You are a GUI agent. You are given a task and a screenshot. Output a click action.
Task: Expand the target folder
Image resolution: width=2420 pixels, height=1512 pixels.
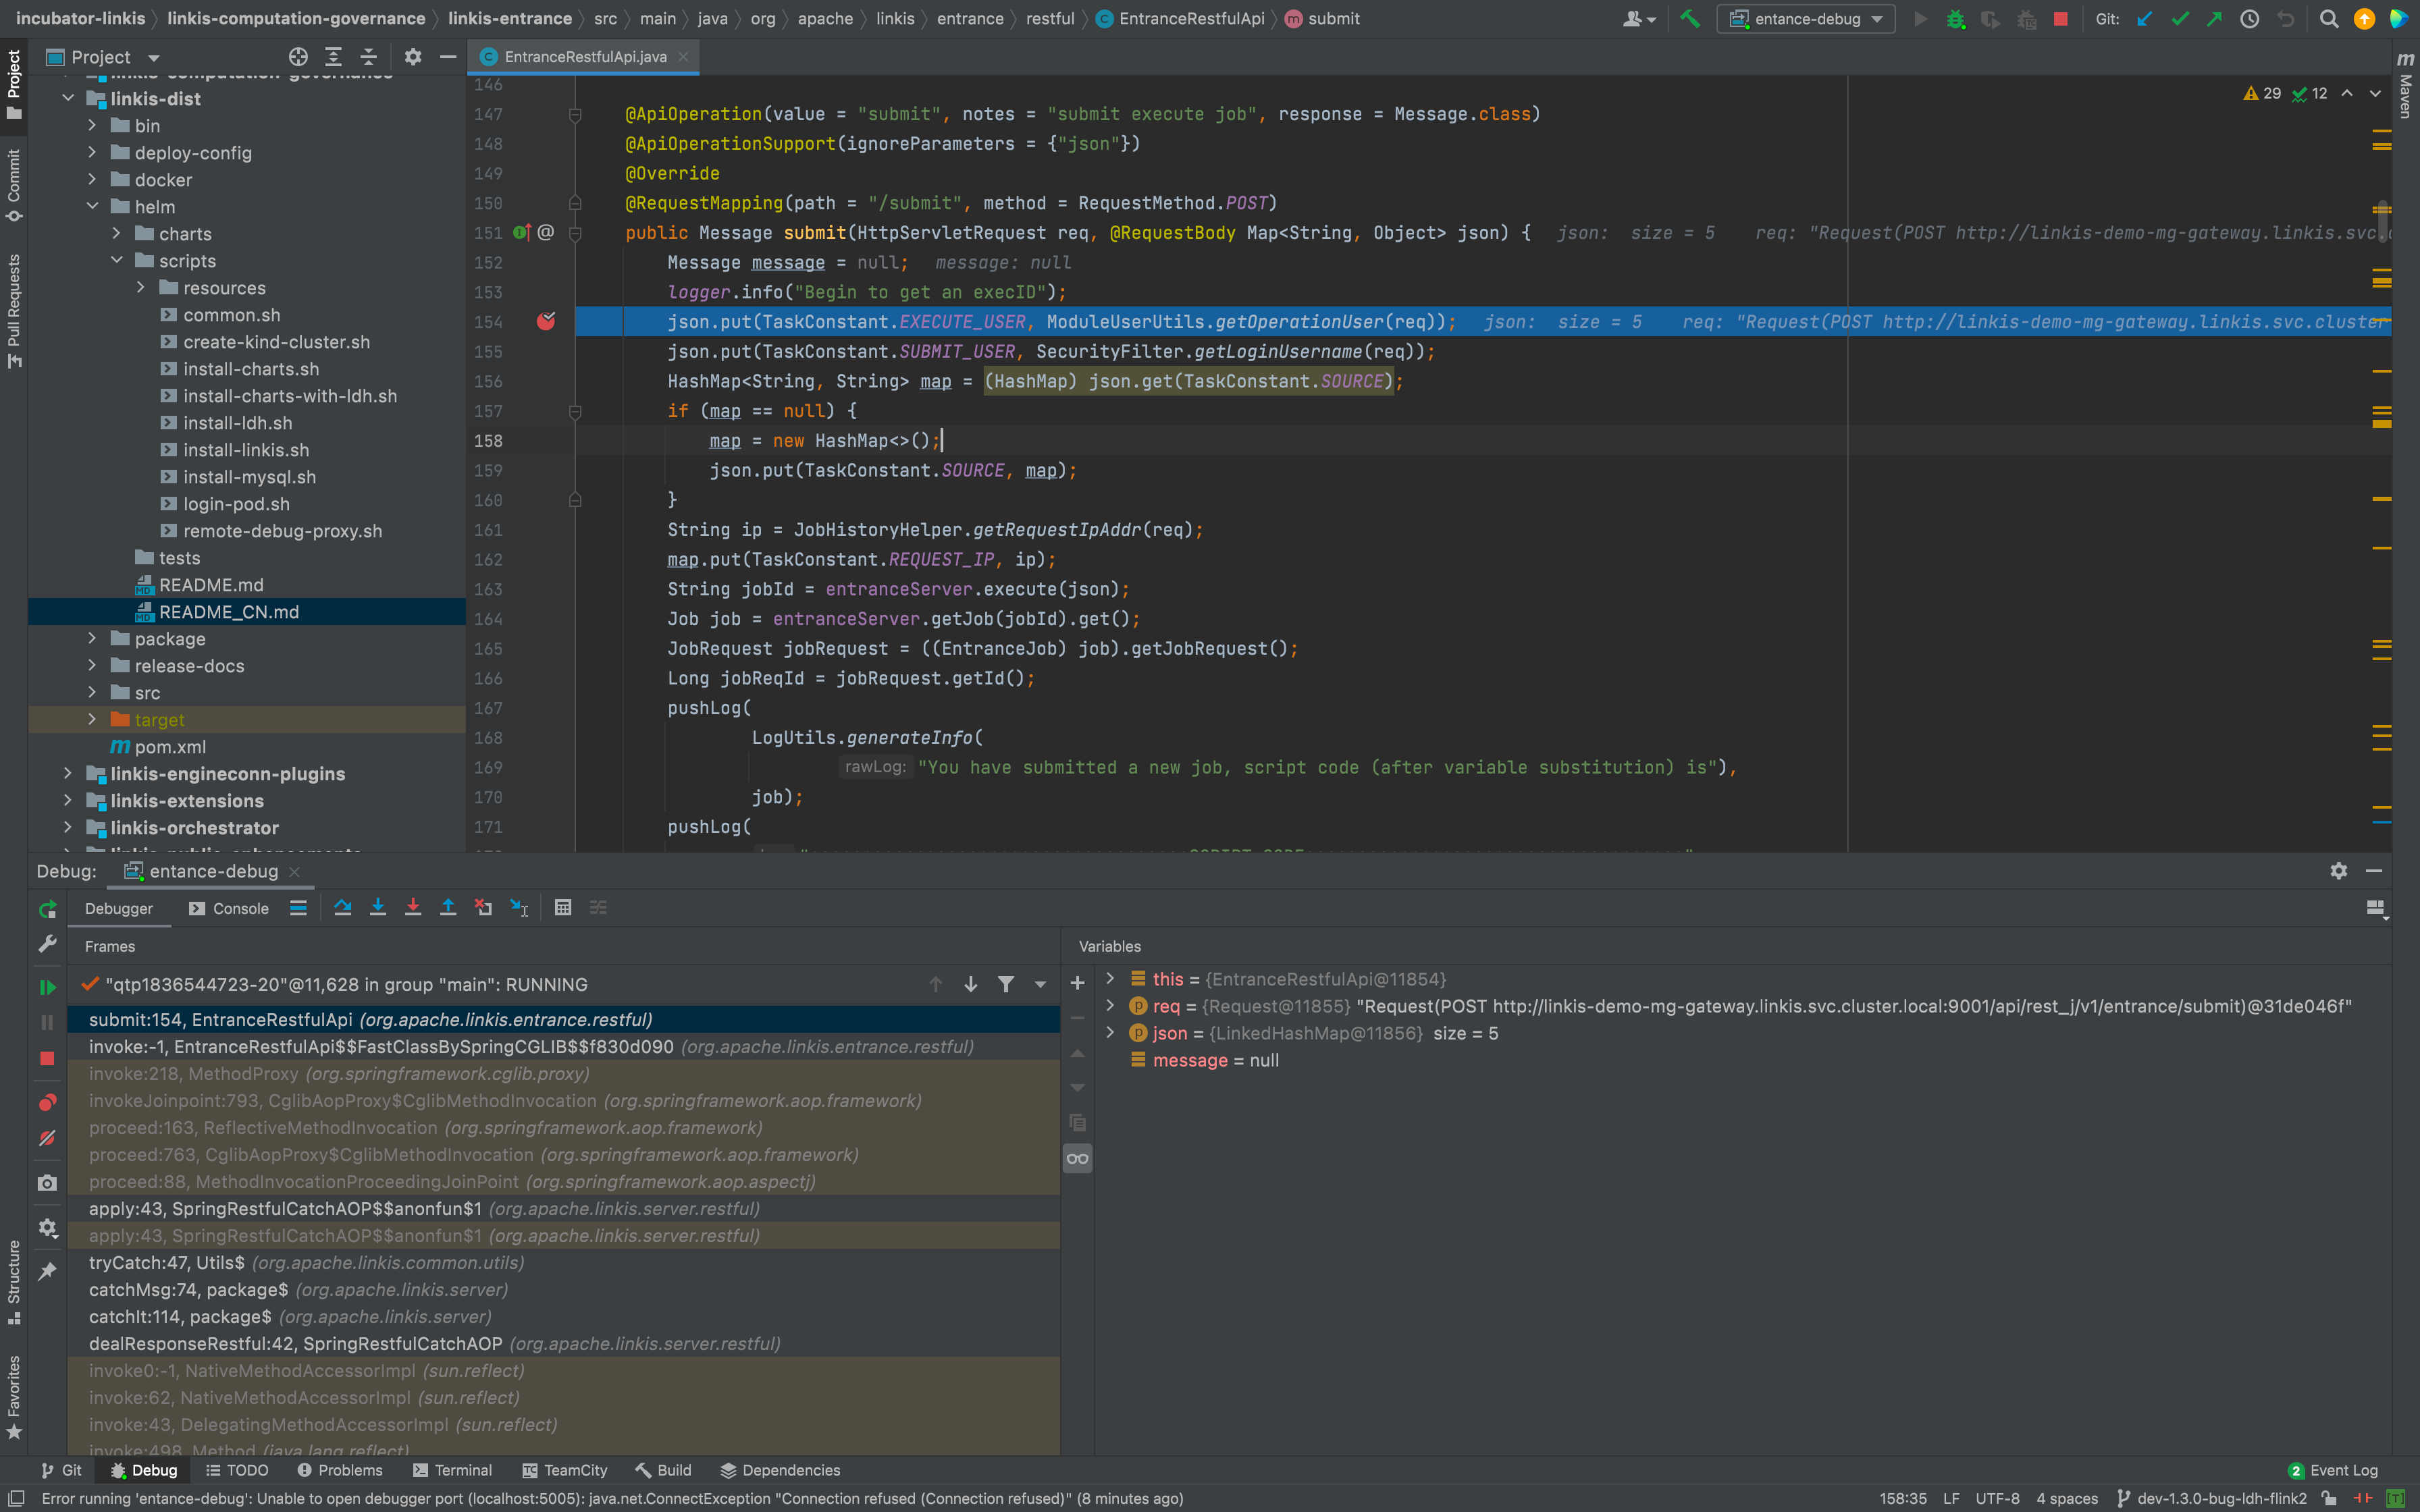pyautogui.click(x=92, y=720)
